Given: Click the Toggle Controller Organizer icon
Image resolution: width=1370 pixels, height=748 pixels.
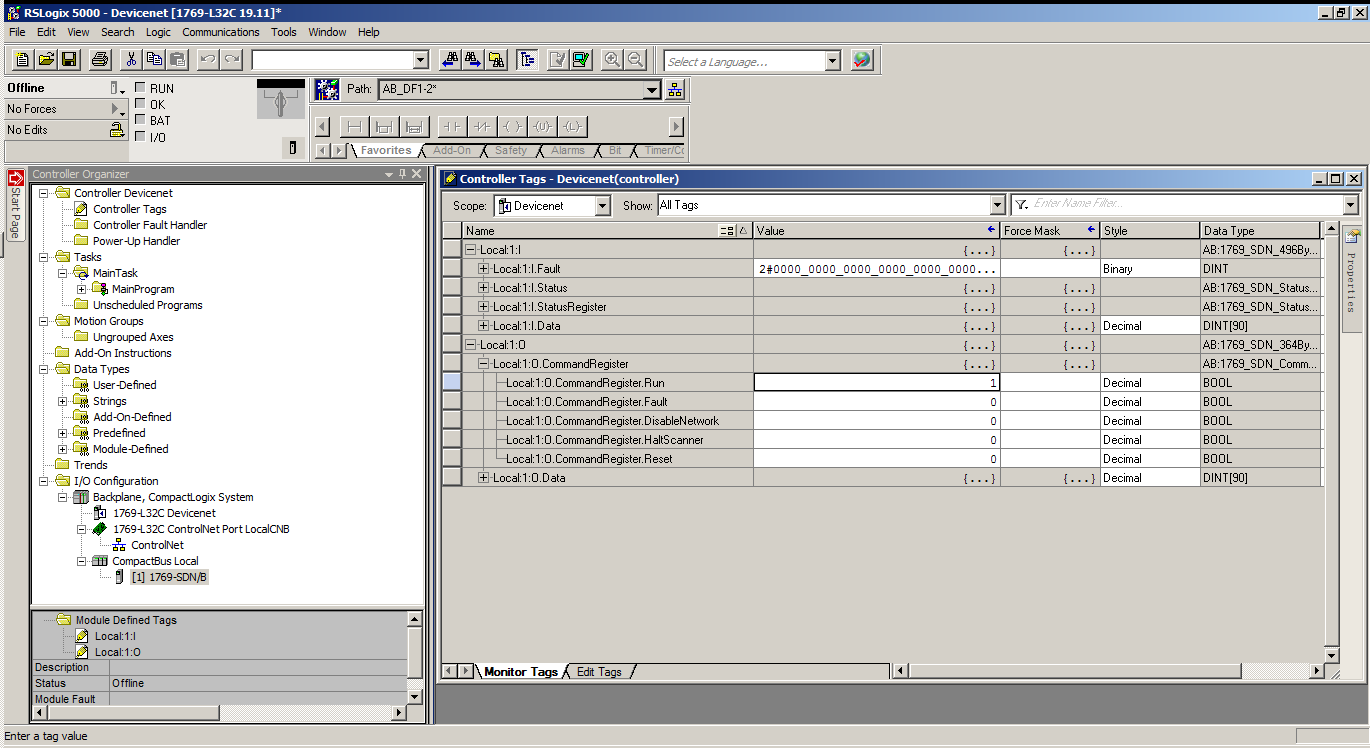Looking at the screenshot, I should pos(527,60).
